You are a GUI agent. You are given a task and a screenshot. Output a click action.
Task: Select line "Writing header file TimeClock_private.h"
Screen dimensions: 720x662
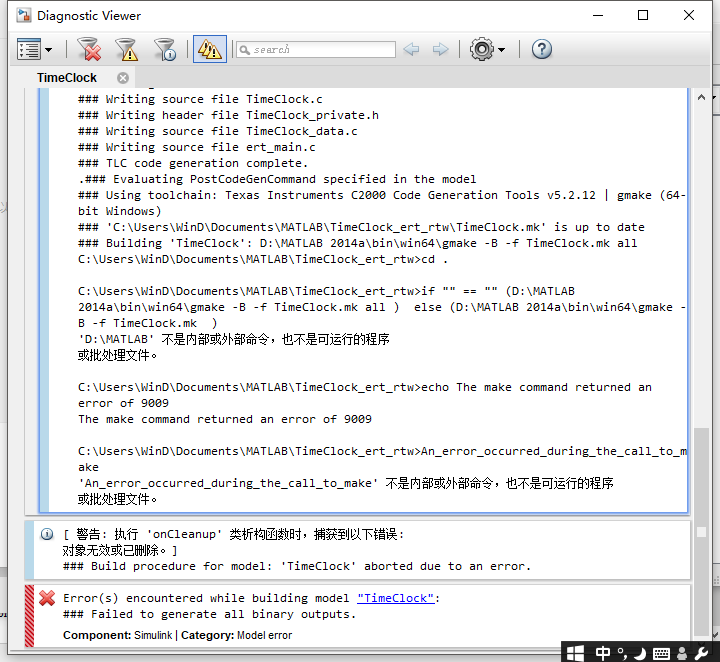242,115
